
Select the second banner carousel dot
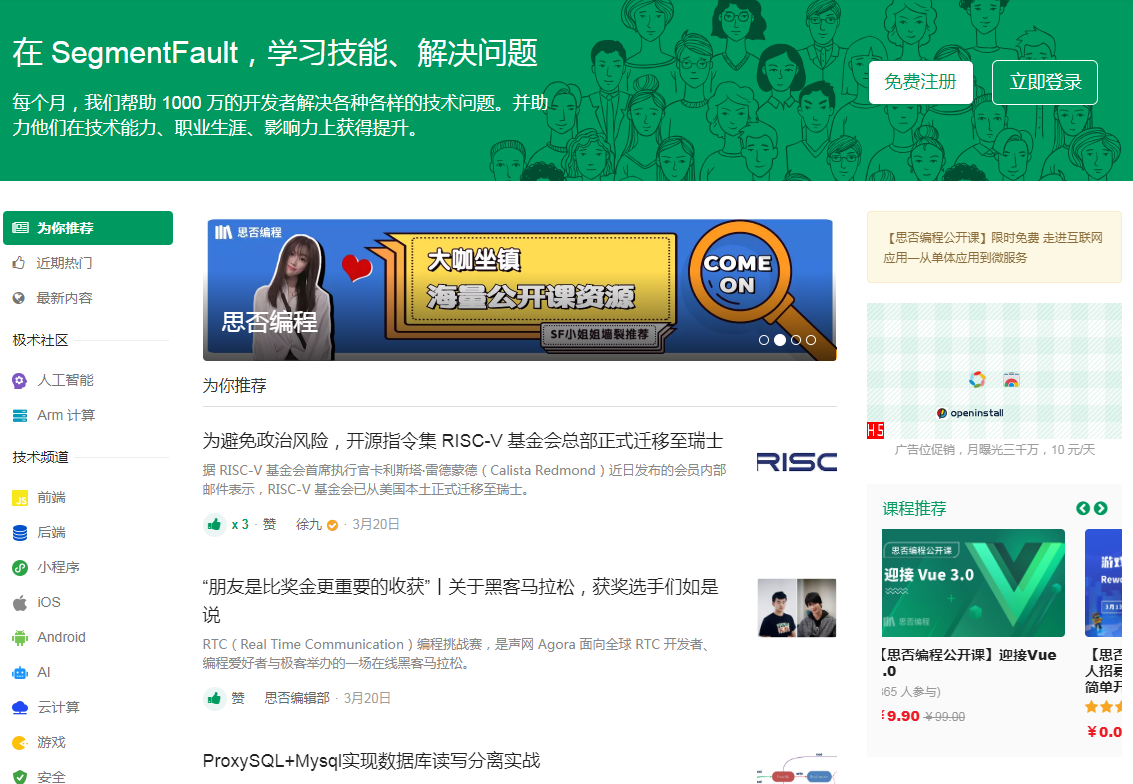pyautogui.click(x=780, y=340)
